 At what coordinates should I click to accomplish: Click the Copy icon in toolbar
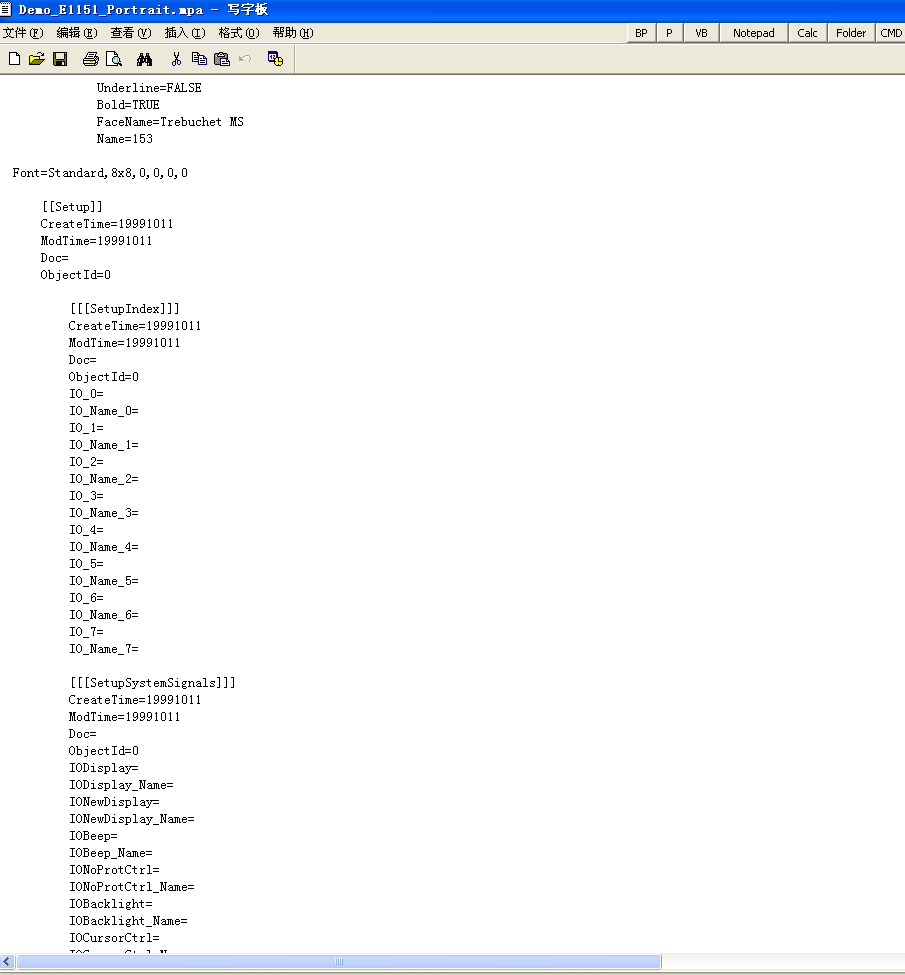199,59
